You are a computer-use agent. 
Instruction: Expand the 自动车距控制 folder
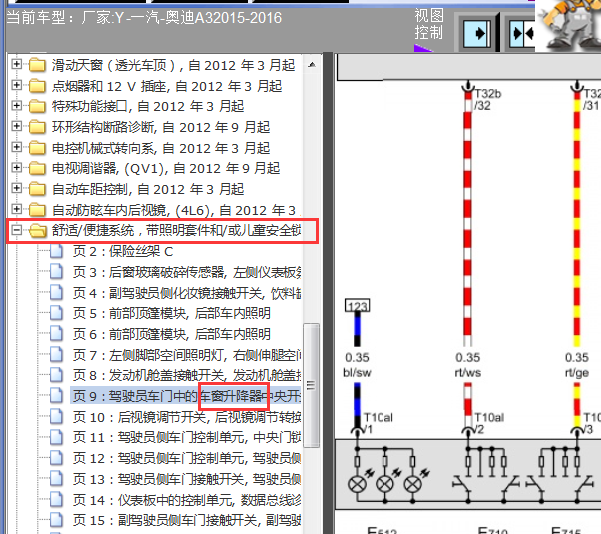16,188
